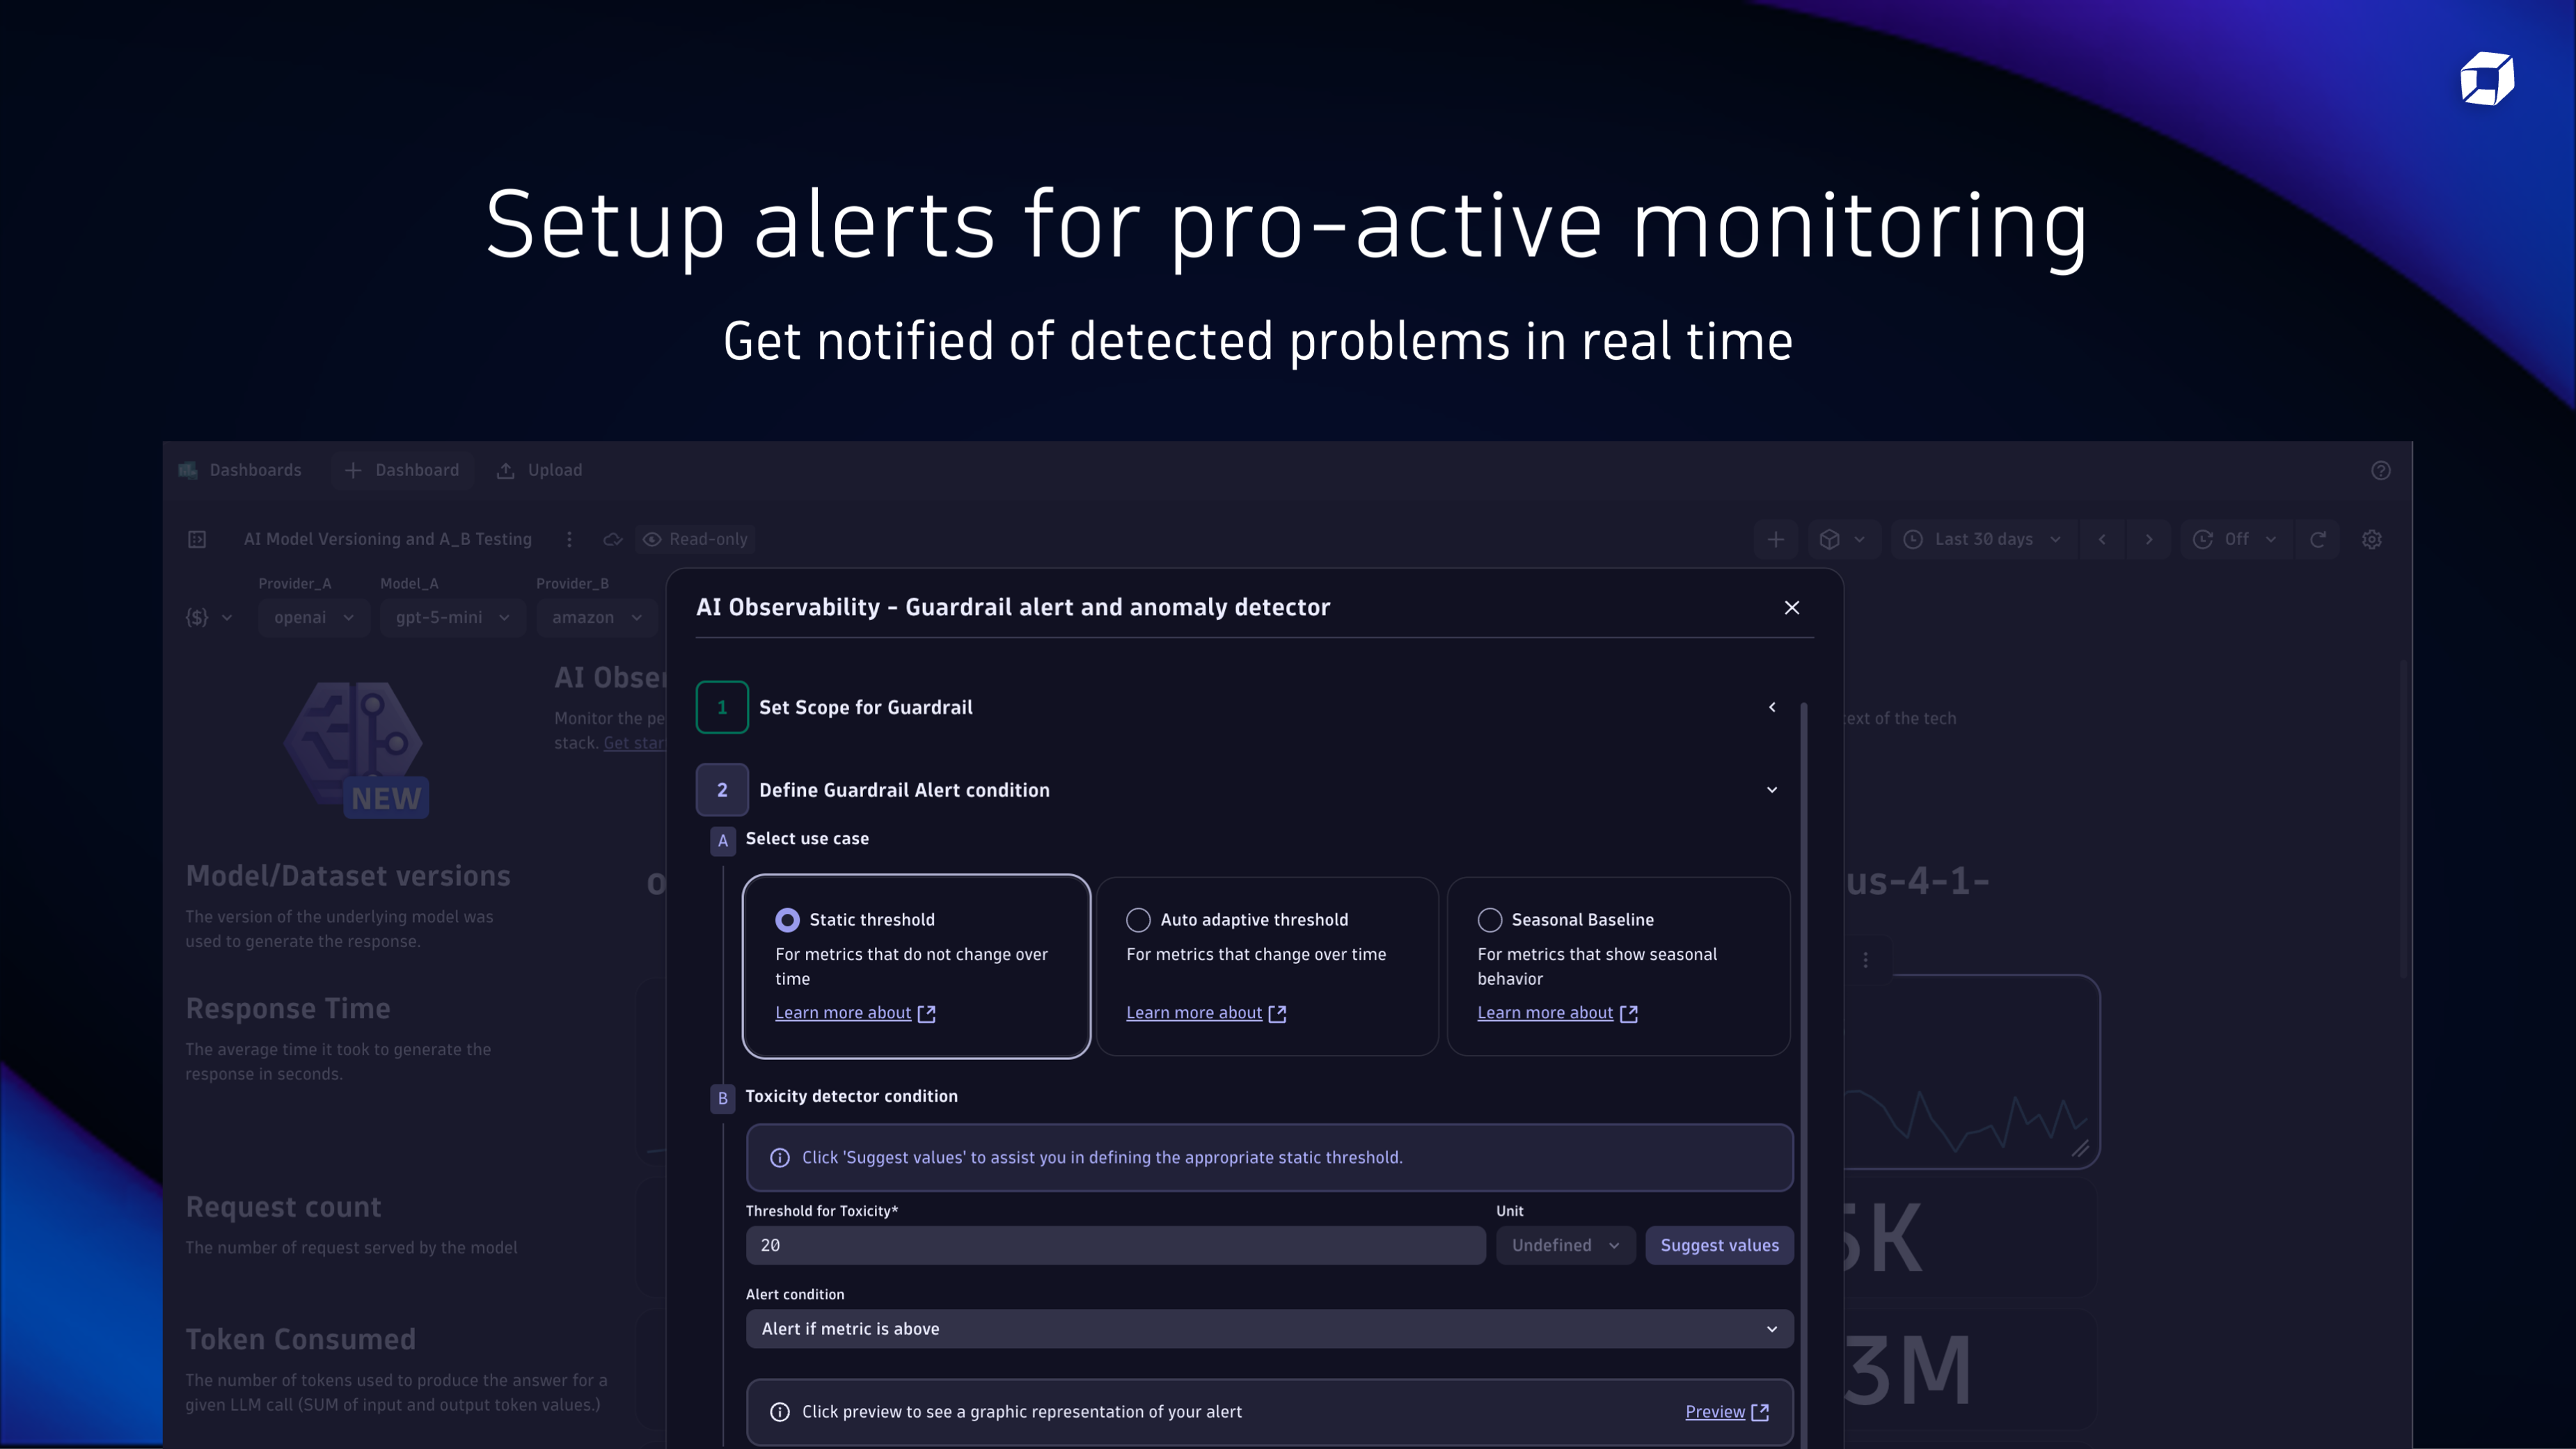
Task: Open help using the question mark icon
Action: point(2380,470)
